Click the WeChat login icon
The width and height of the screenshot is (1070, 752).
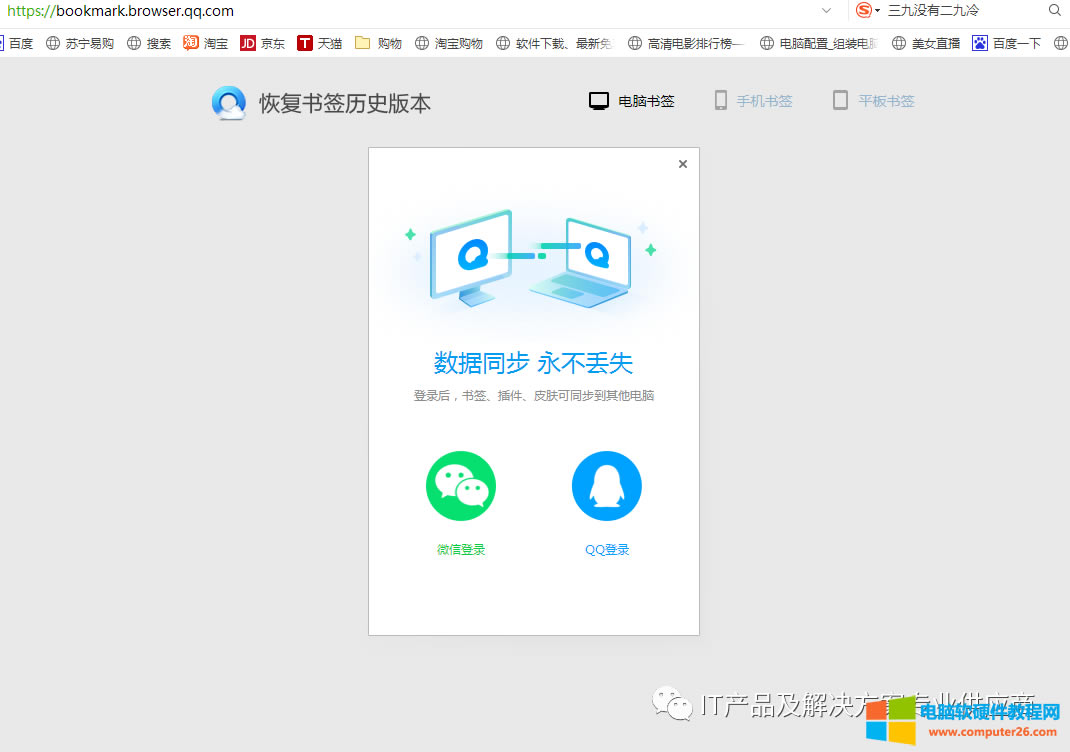(x=461, y=486)
